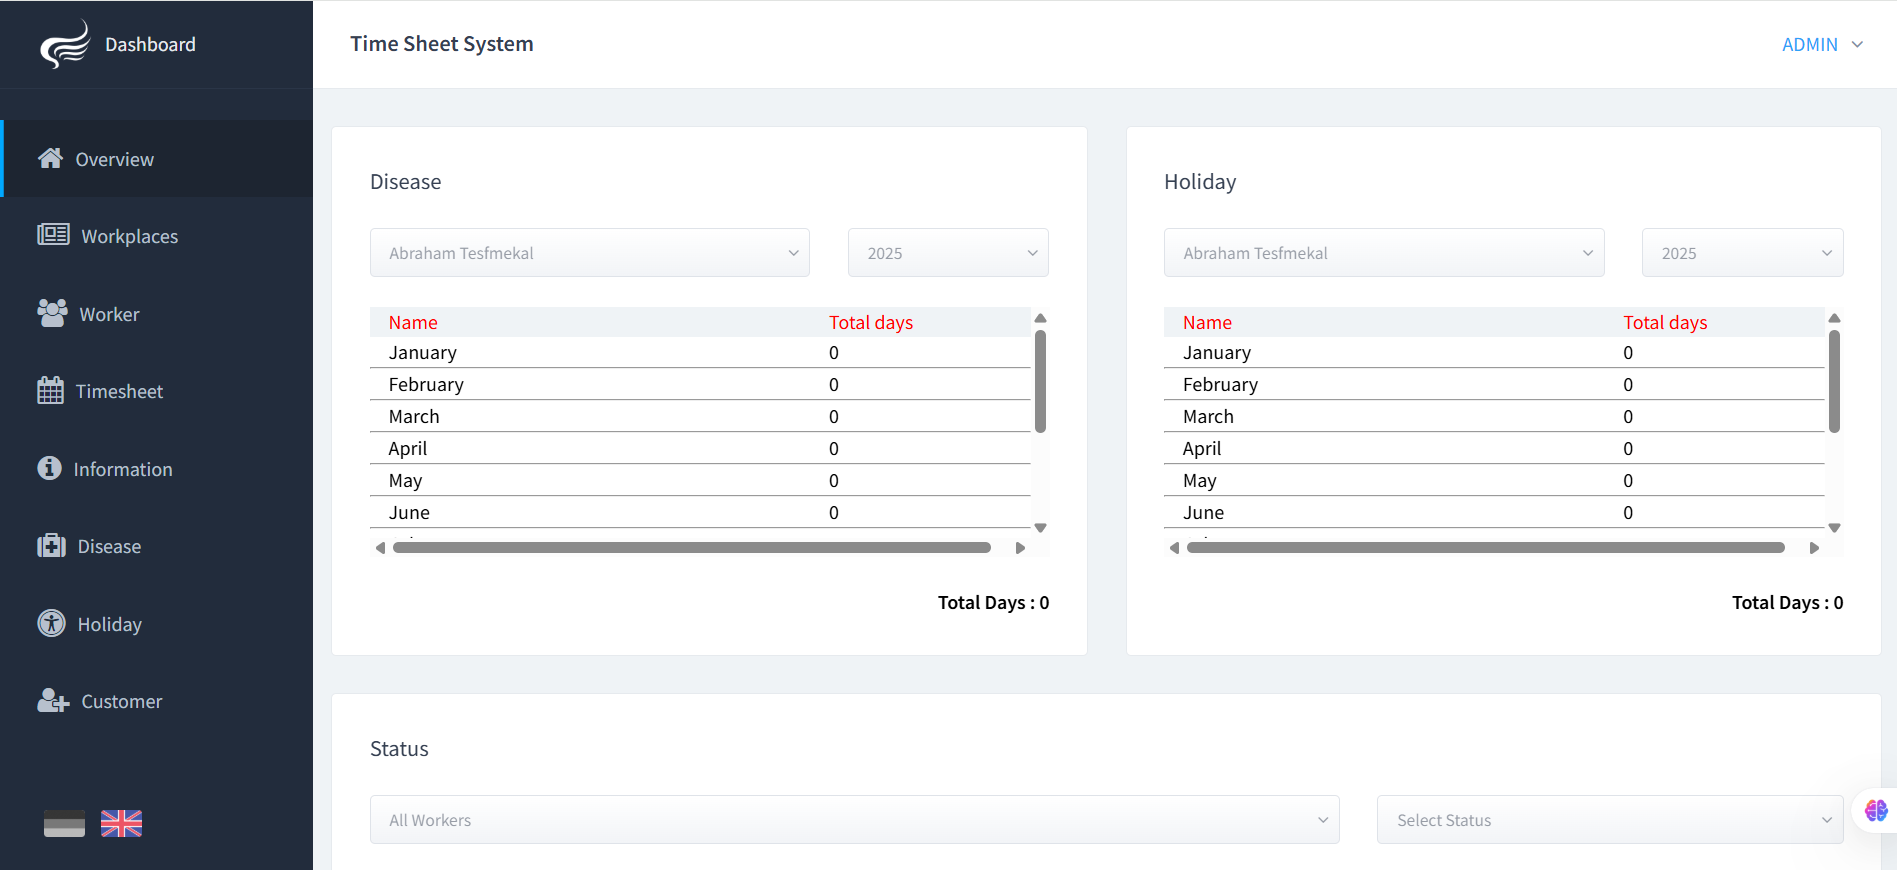This screenshot has width=1897, height=870.
Task: Open the Timesheet calendar icon
Action: click(x=50, y=391)
